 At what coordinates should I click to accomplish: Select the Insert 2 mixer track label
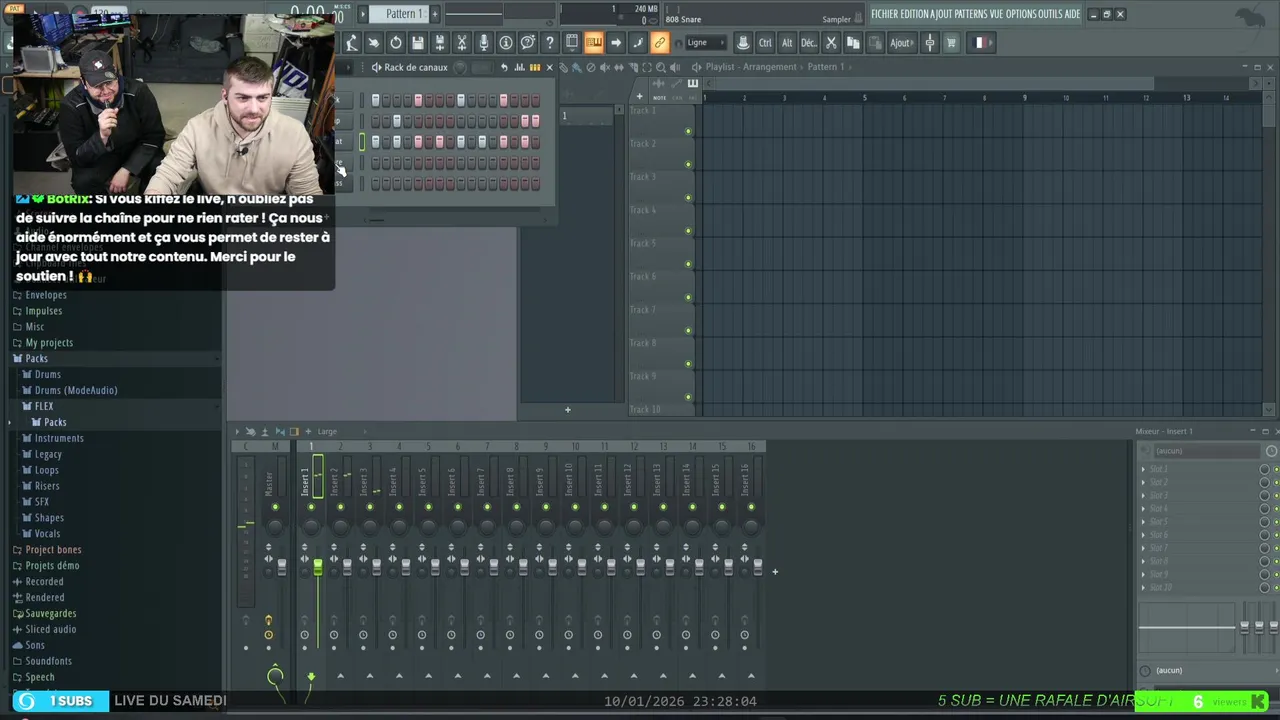(334, 482)
